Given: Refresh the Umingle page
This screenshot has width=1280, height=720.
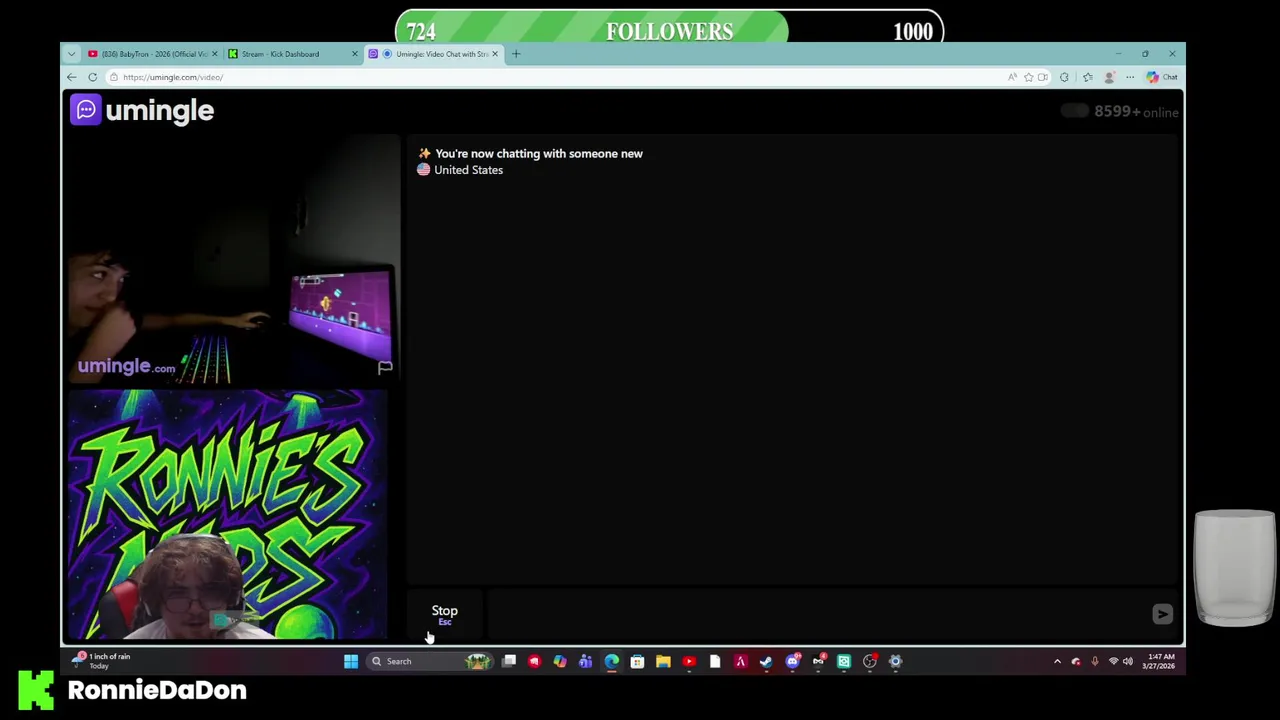Looking at the screenshot, I should pyautogui.click(x=92, y=77).
